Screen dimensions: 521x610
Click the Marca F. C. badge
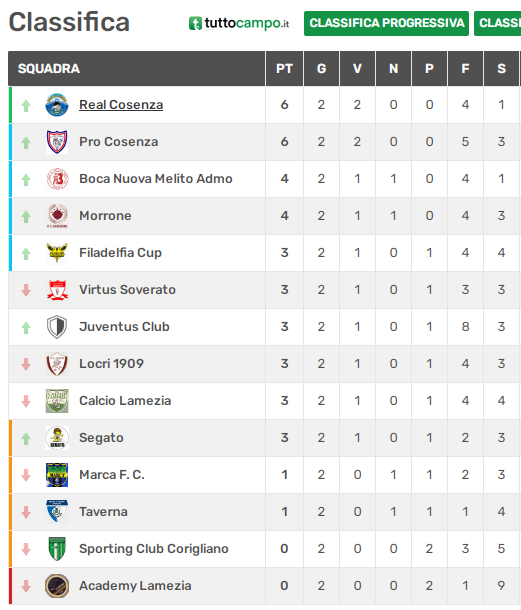[57, 475]
